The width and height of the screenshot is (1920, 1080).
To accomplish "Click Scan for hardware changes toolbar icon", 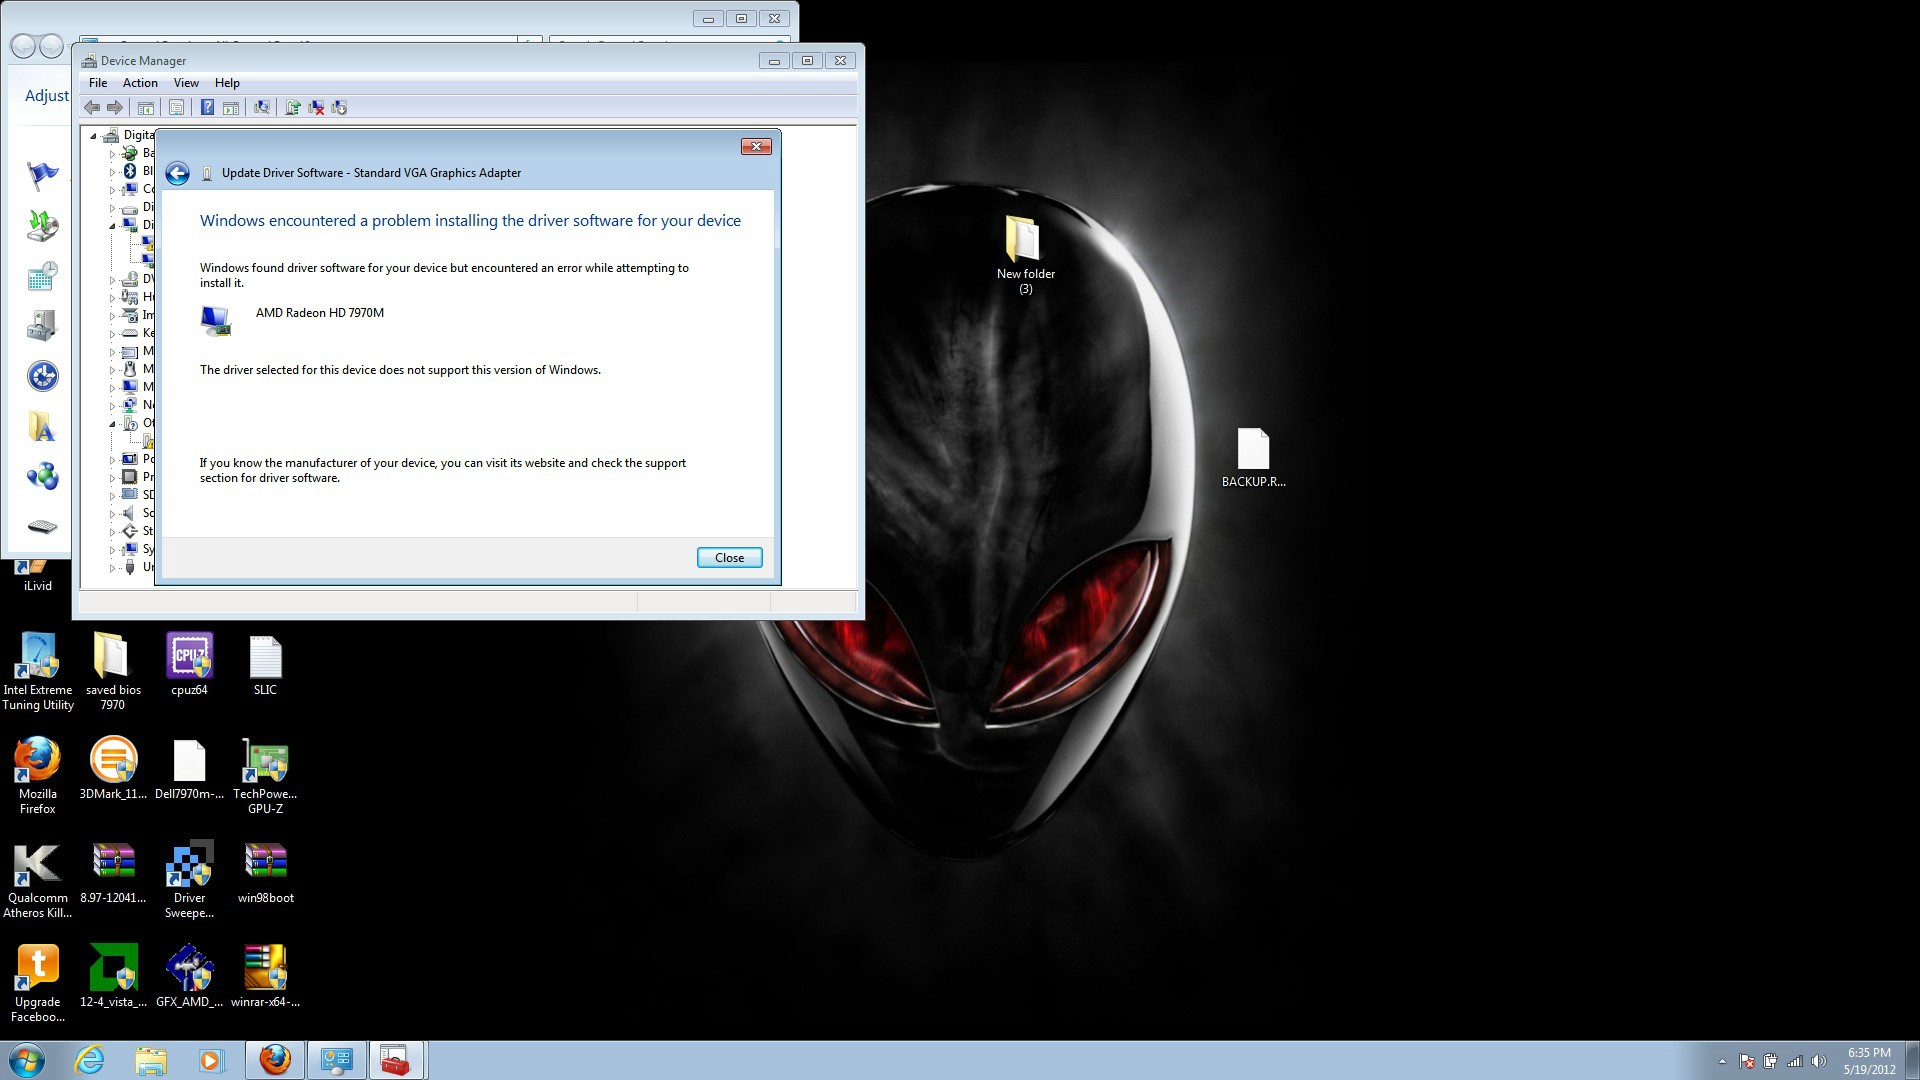I will coord(262,108).
